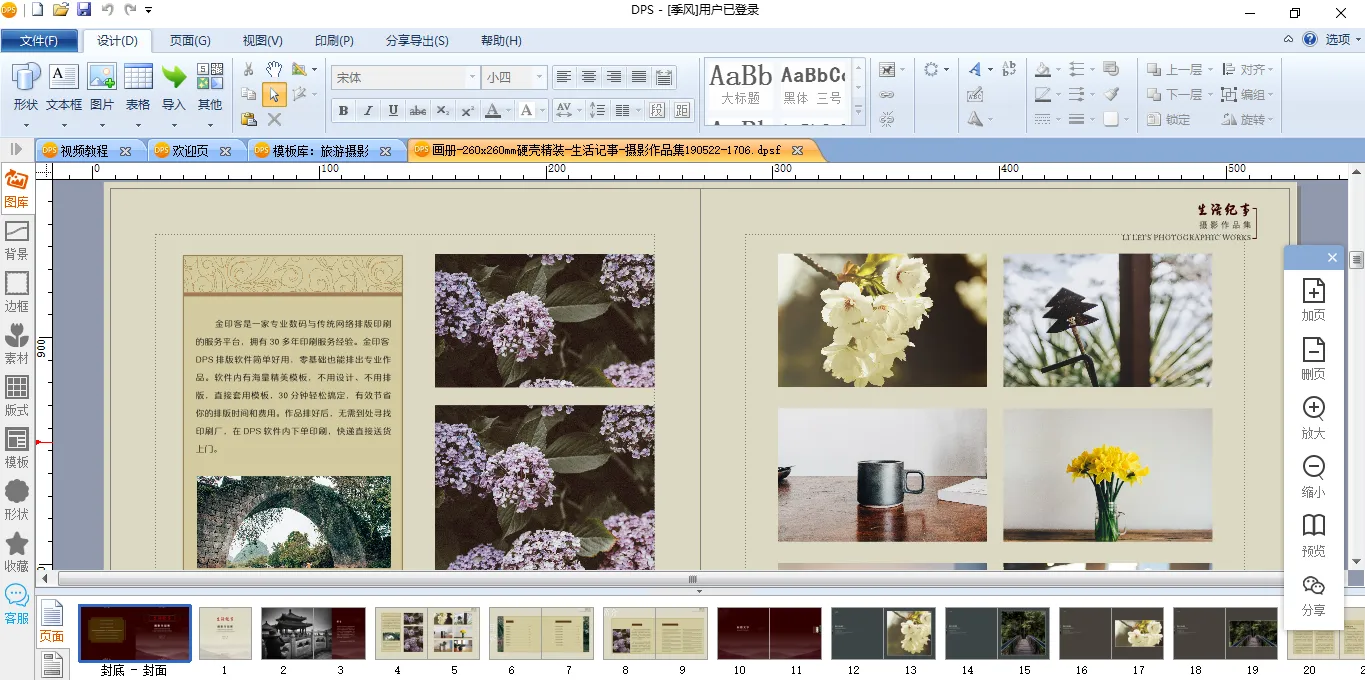Switch to the 页面(G) ribbon tab
1365x680 pixels.
point(190,41)
